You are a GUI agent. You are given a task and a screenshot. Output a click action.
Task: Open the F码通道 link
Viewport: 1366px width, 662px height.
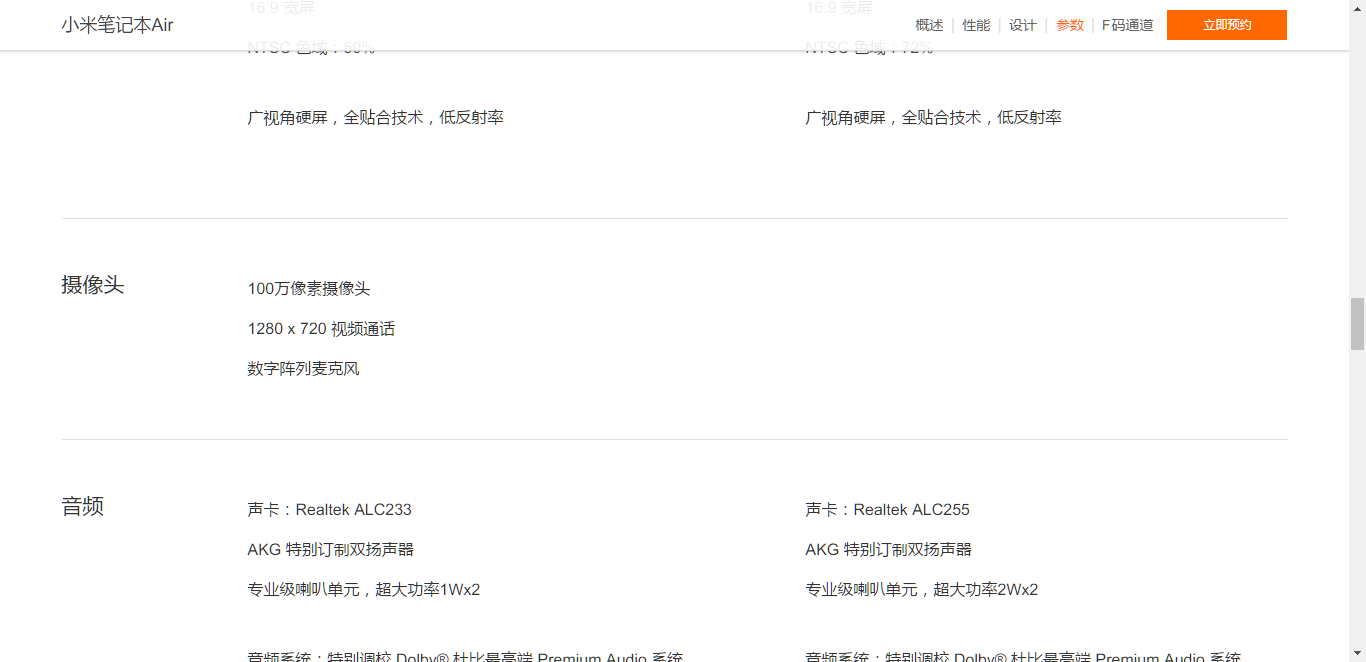[1127, 25]
